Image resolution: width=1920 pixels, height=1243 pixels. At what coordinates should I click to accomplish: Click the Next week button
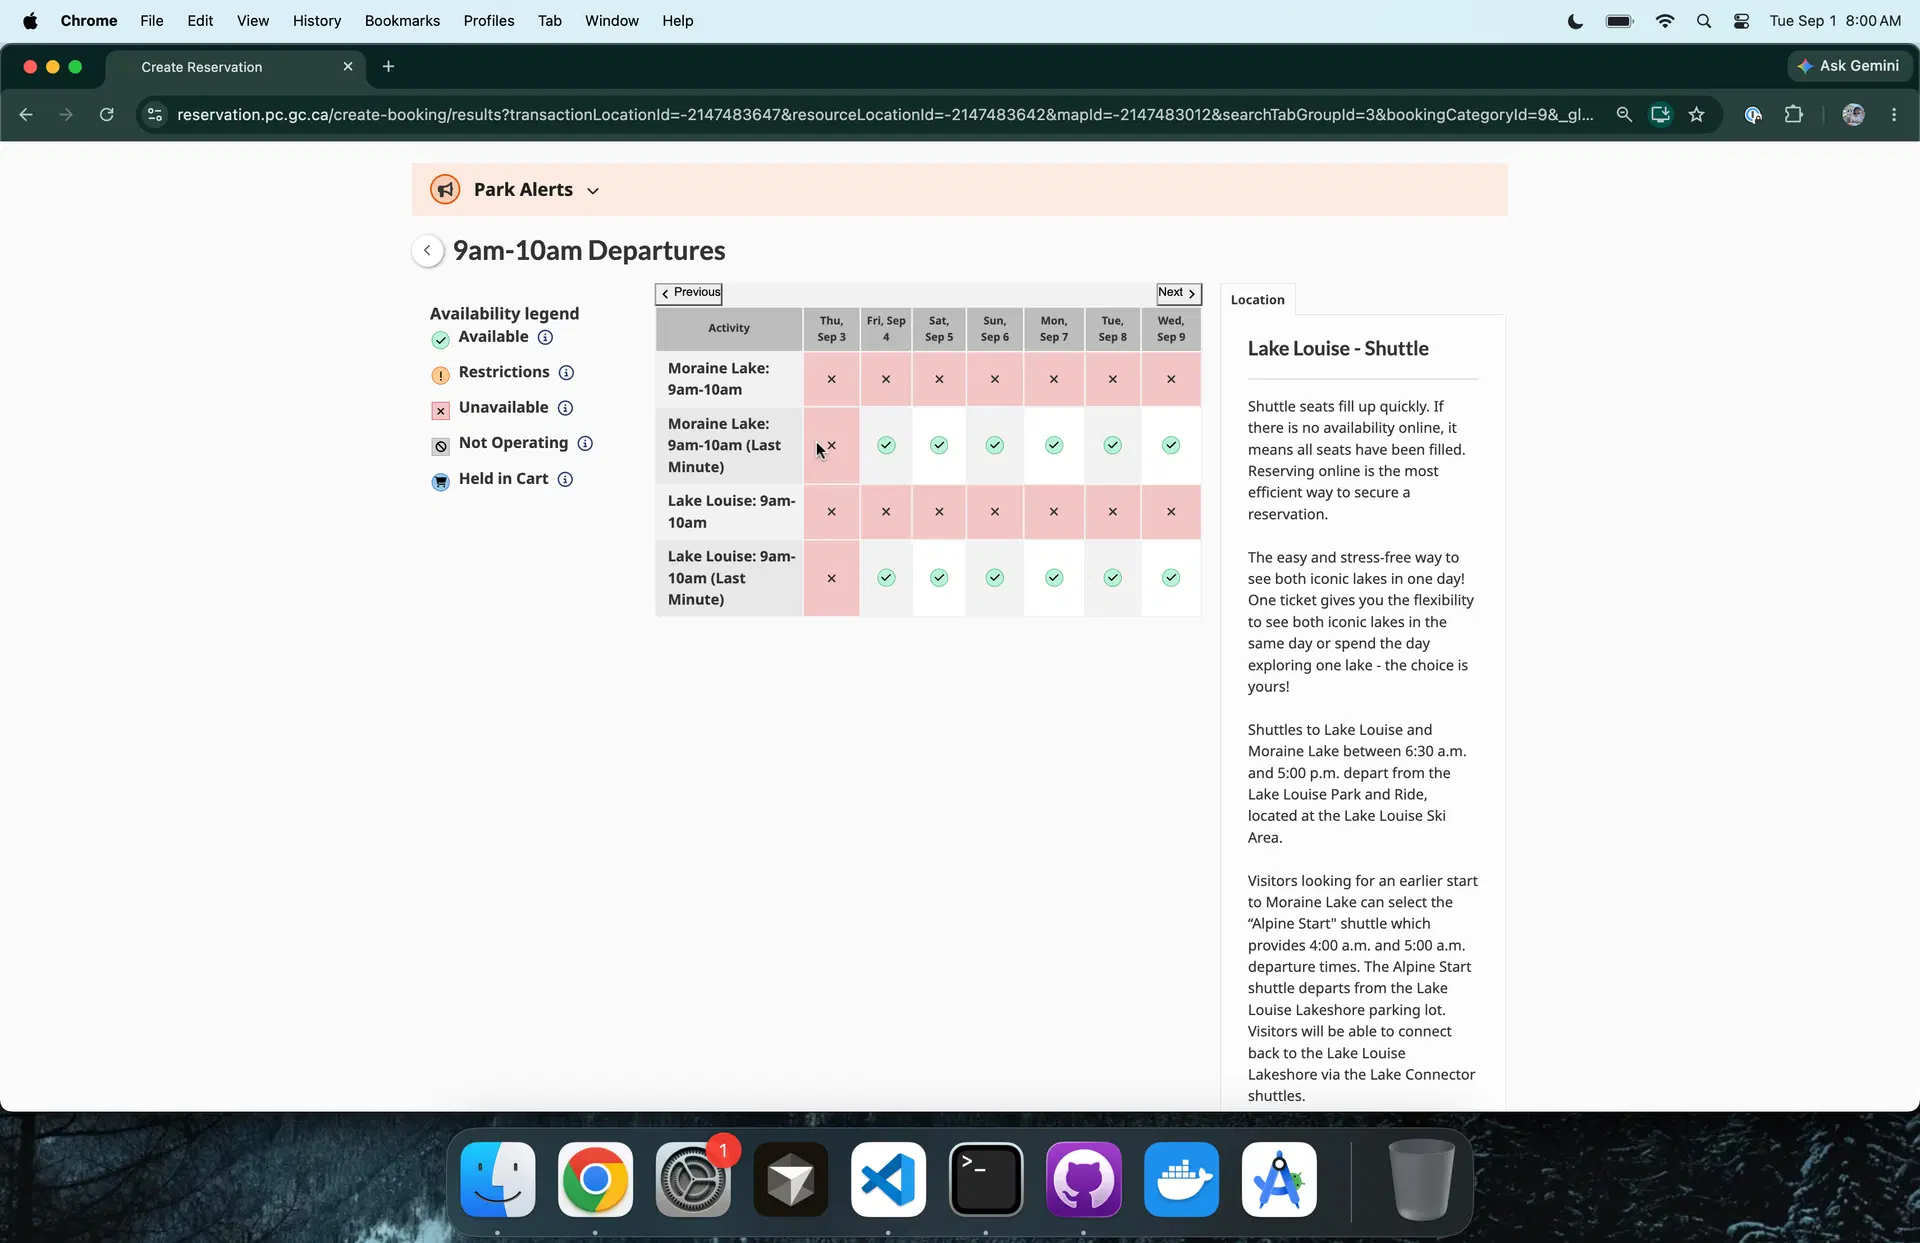coord(1178,293)
